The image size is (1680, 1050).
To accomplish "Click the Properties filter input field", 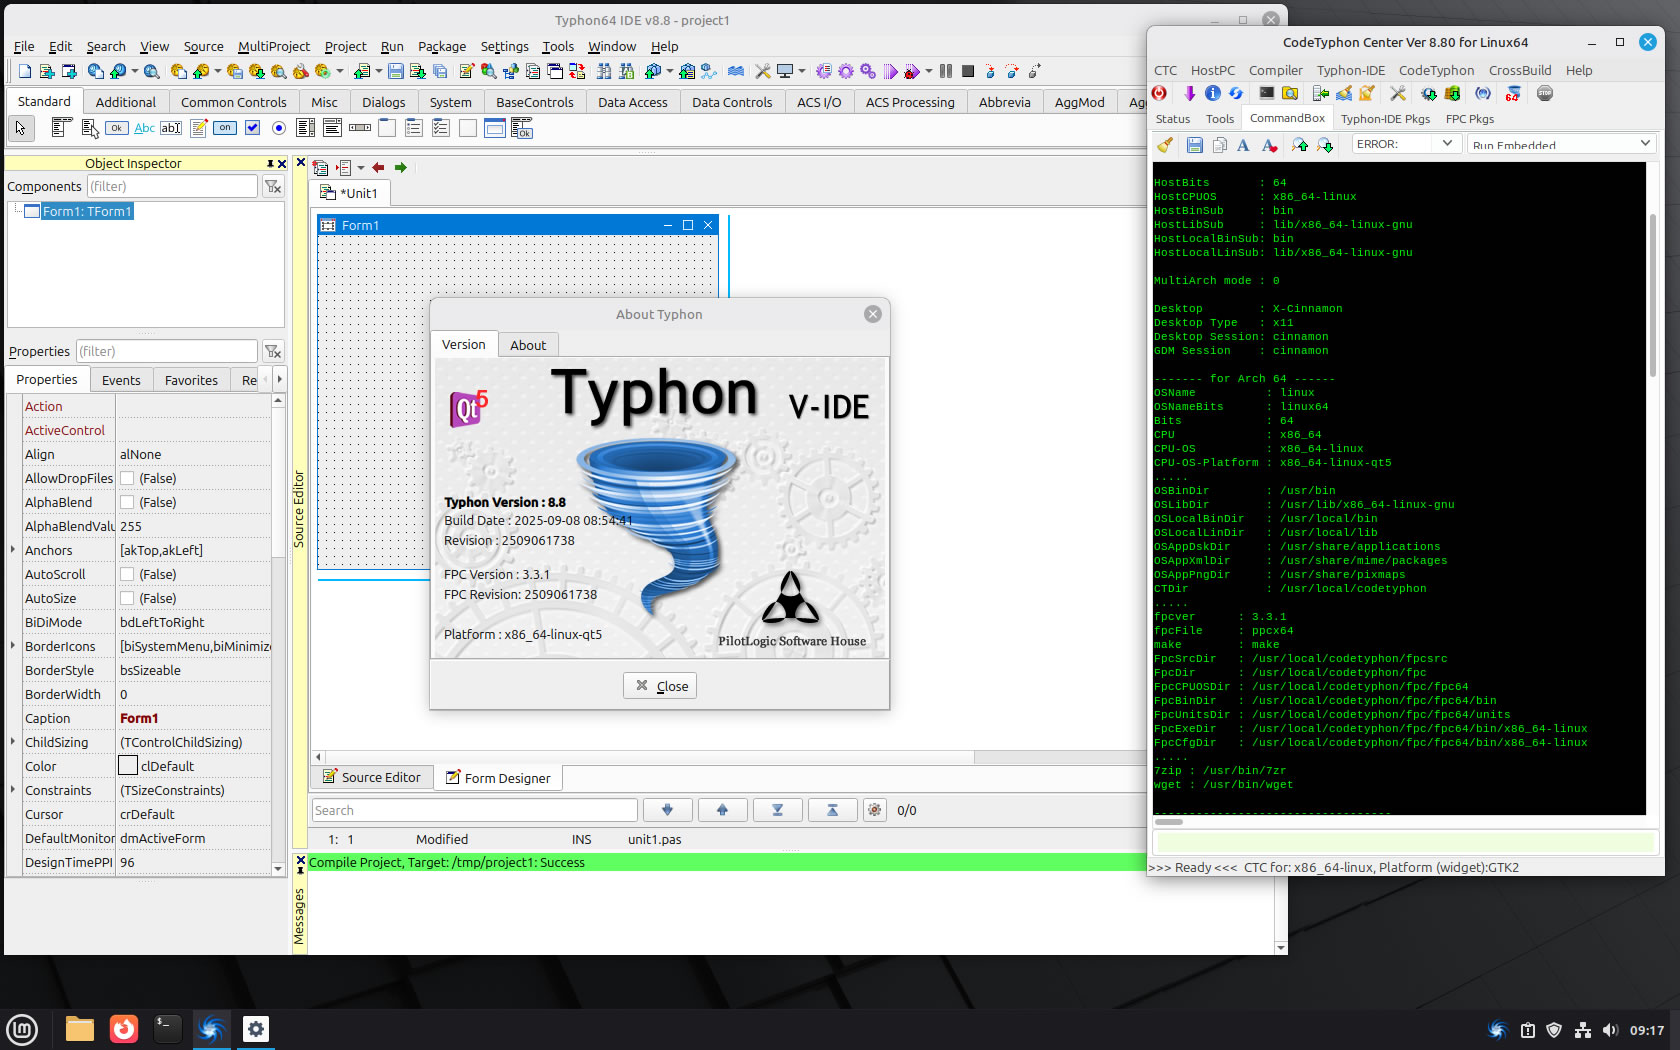I will click(167, 351).
